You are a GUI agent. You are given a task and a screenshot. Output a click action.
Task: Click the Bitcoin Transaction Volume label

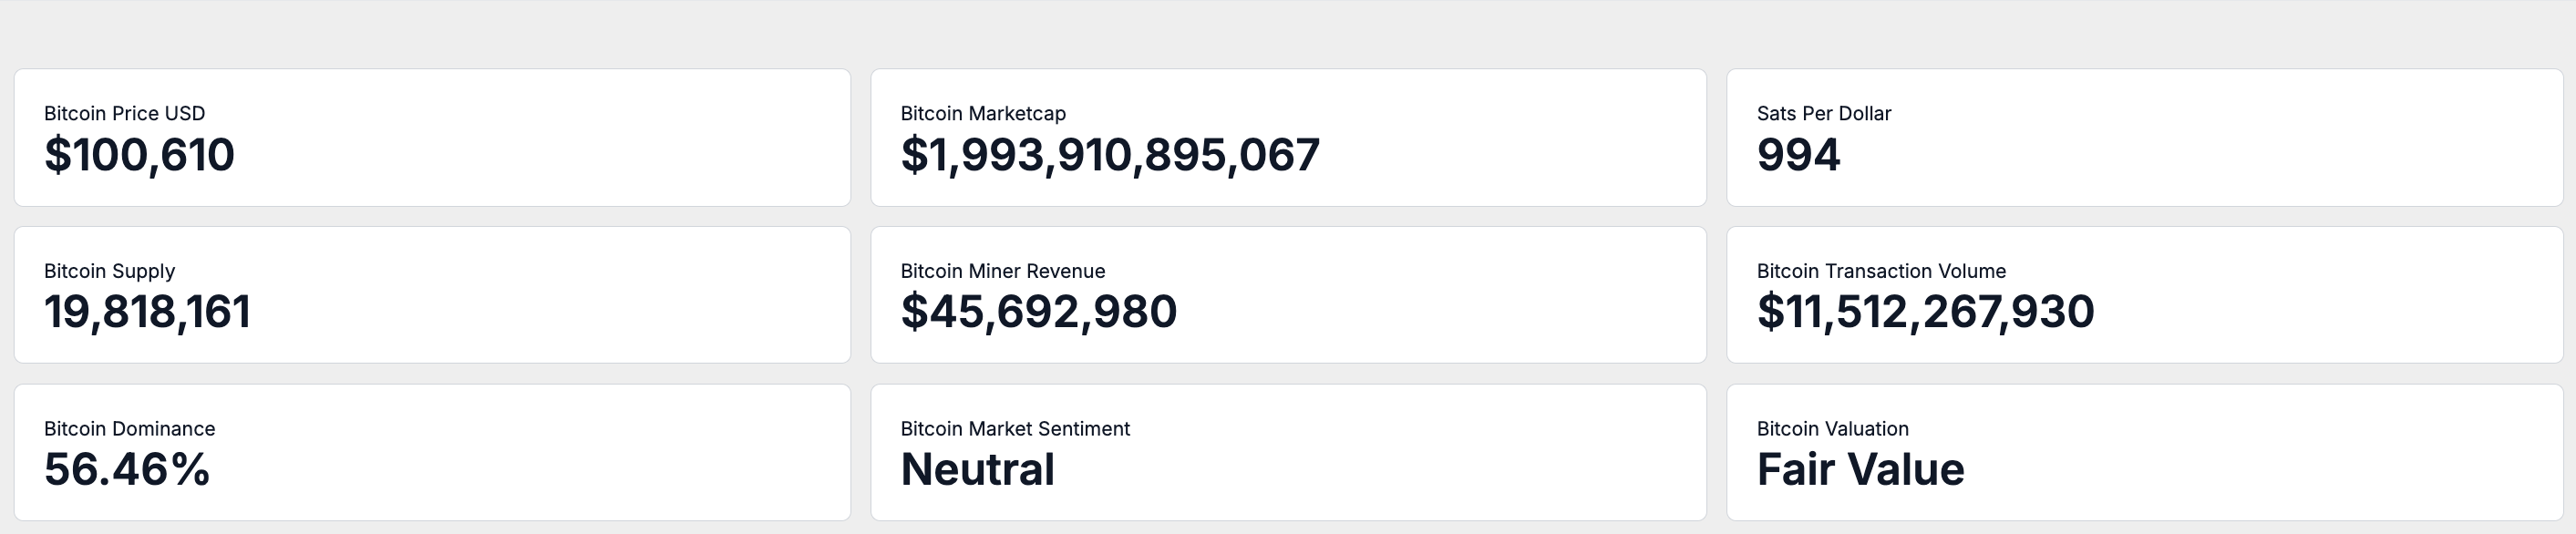pyautogui.click(x=1881, y=271)
